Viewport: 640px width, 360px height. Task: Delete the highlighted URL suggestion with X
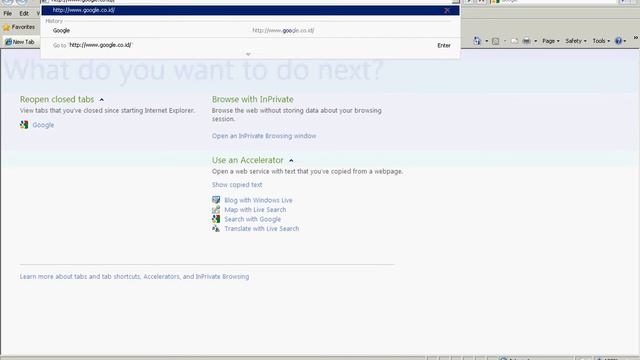(447, 10)
